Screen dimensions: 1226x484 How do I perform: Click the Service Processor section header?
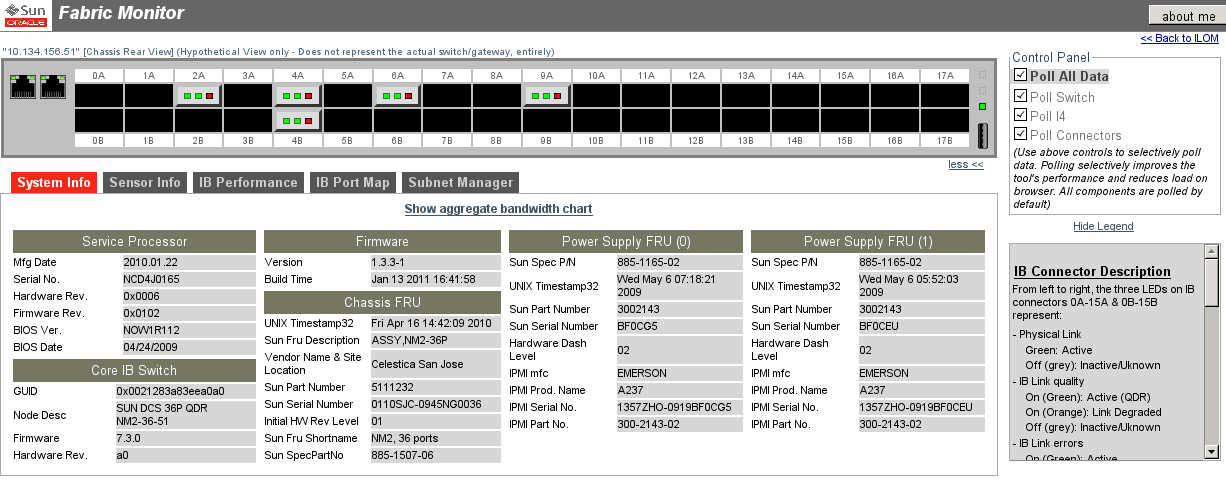135,241
